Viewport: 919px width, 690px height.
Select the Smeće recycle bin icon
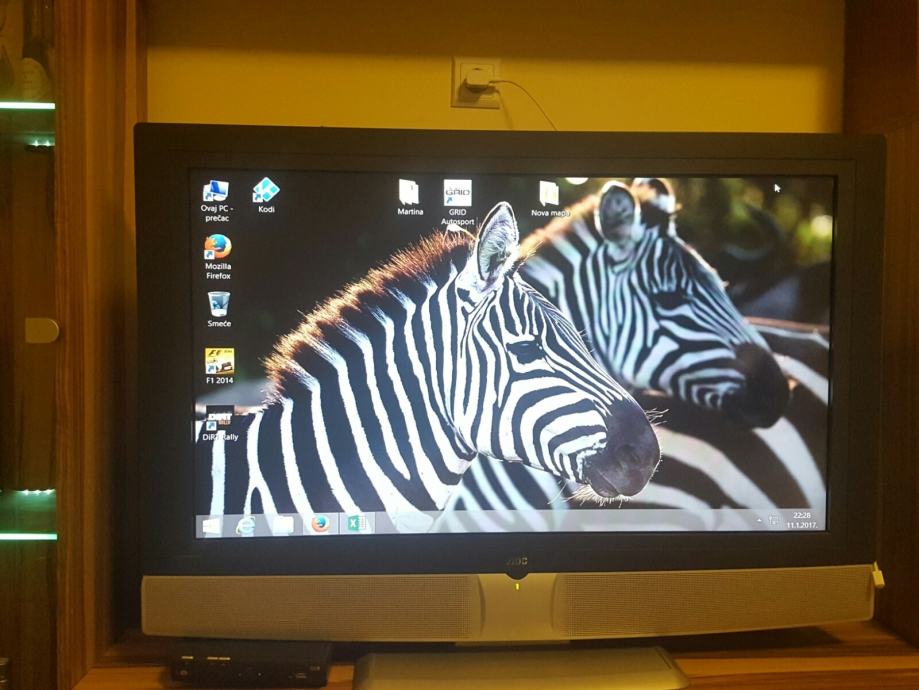click(x=219, y=310)
